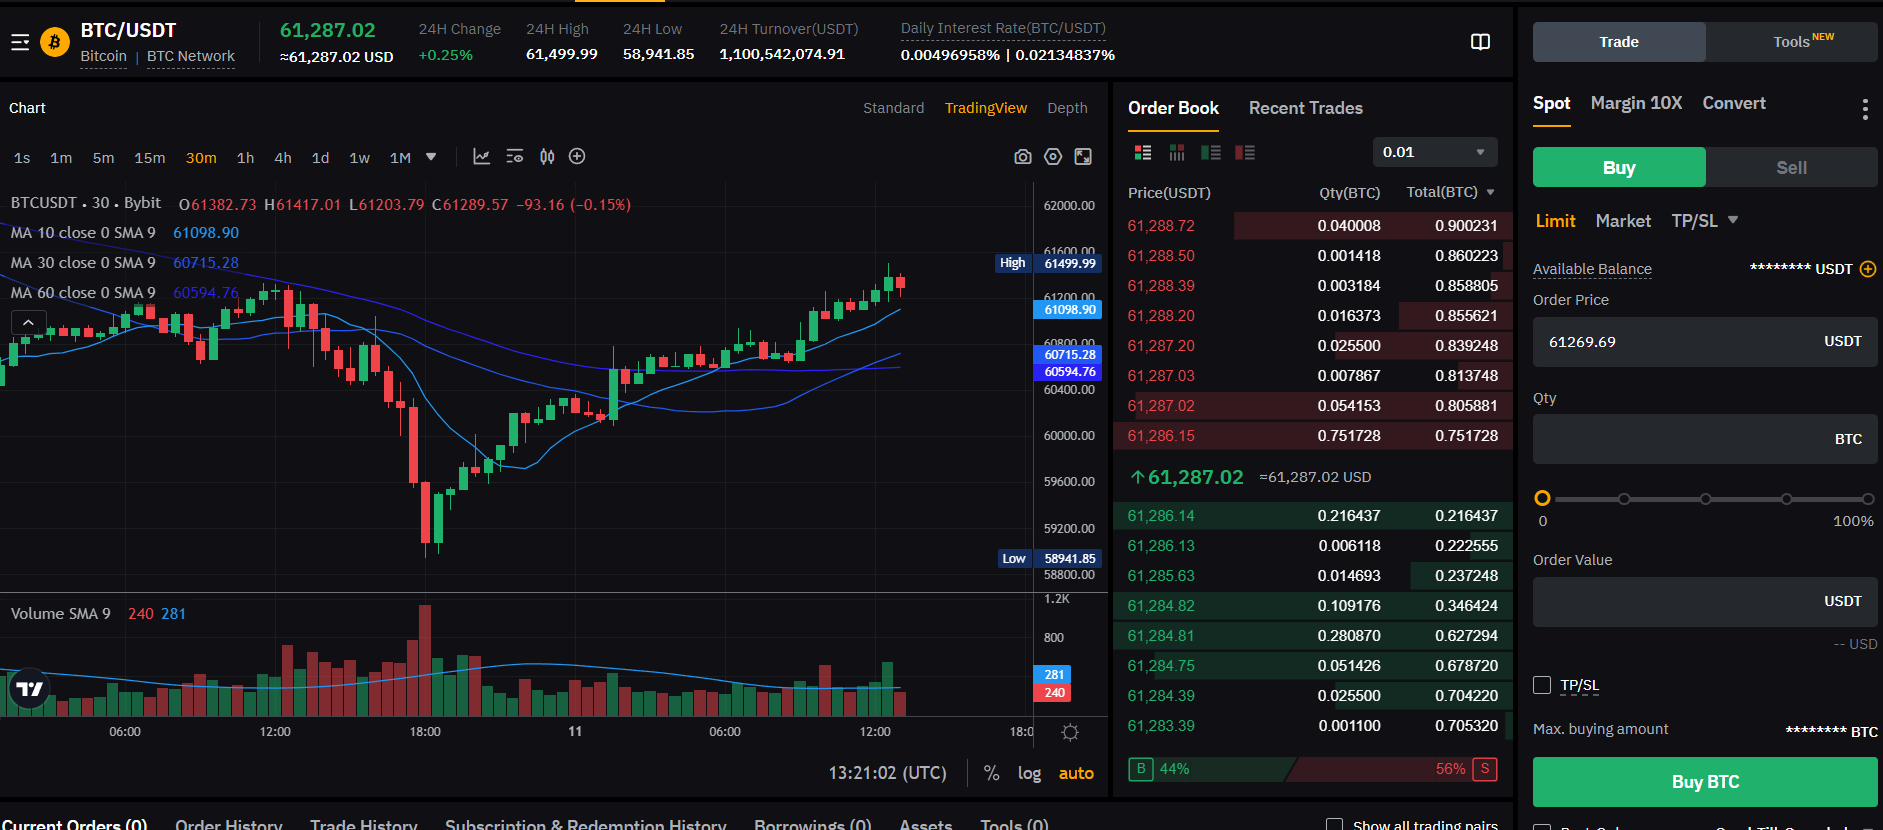Select the 15m timeframe
The image size is (1883, 830).
point(150,158)
